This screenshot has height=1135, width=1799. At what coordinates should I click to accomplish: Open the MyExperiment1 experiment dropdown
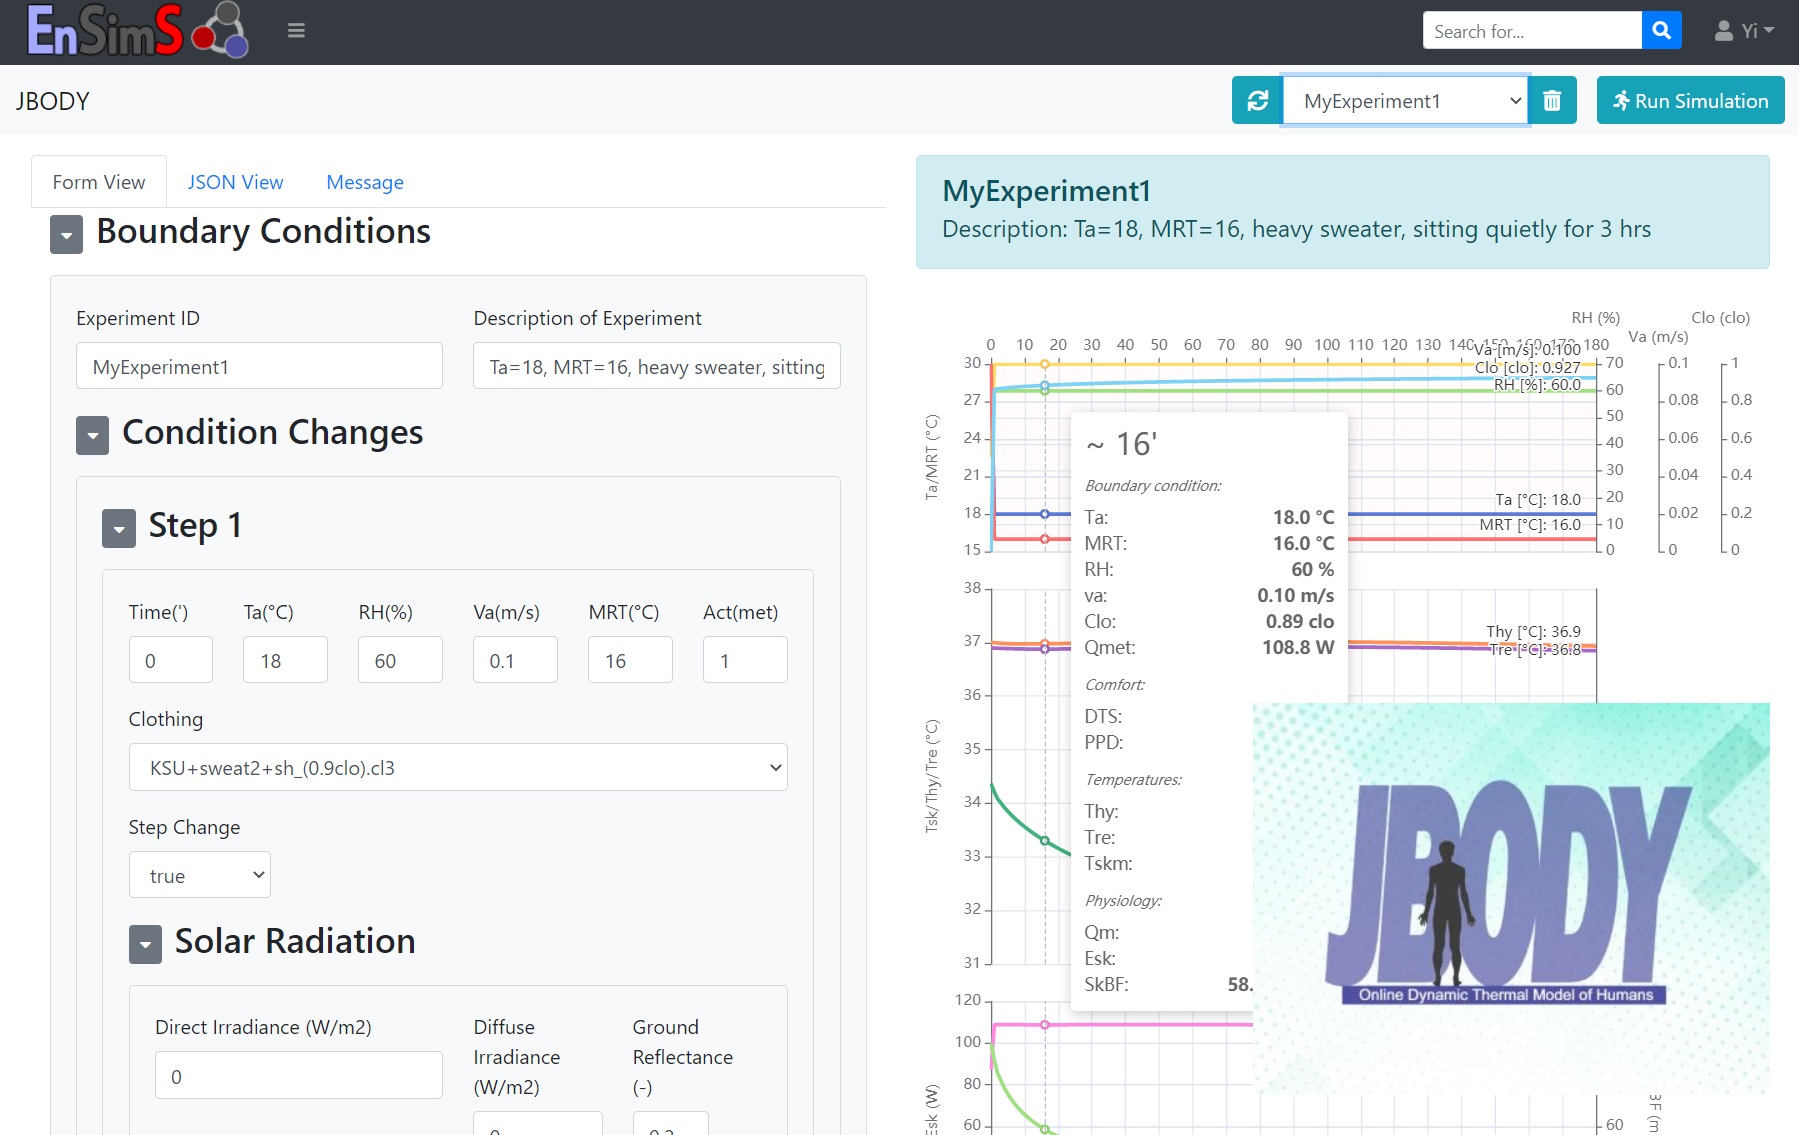(x=1405, y=101)
